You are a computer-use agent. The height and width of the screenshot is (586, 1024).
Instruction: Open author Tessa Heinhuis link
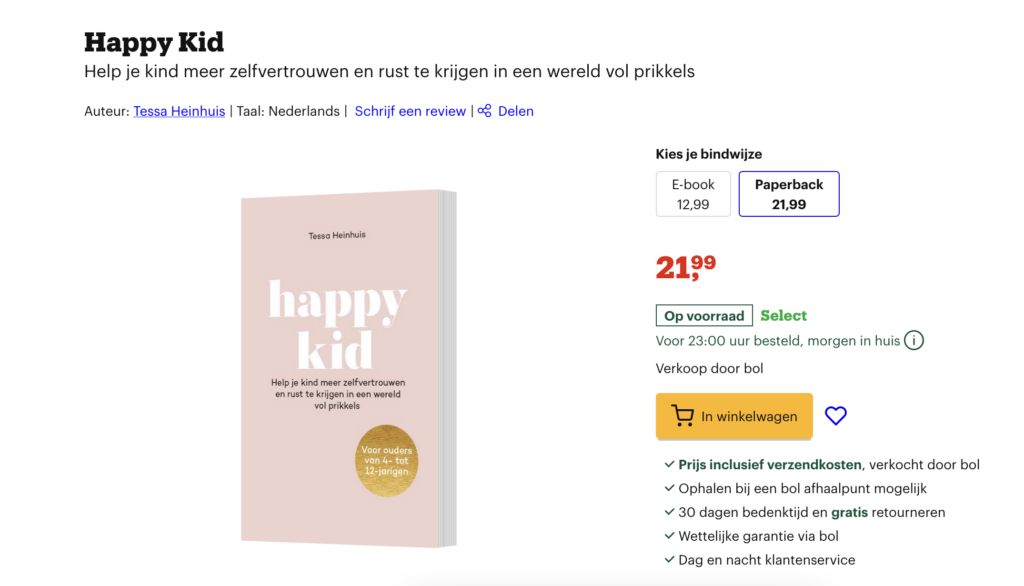click(179, 111)
